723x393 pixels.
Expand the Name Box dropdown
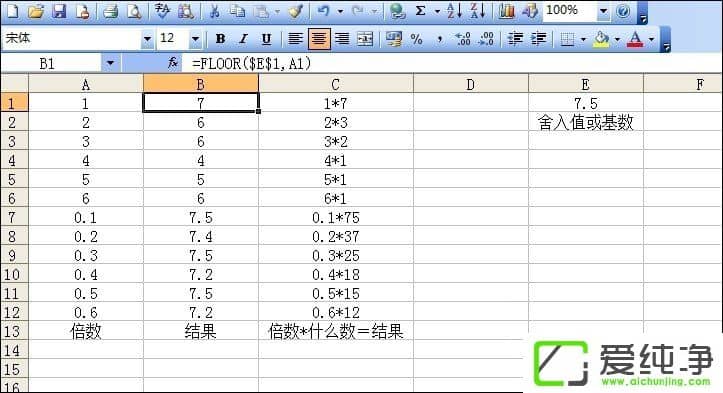(110, 63)
